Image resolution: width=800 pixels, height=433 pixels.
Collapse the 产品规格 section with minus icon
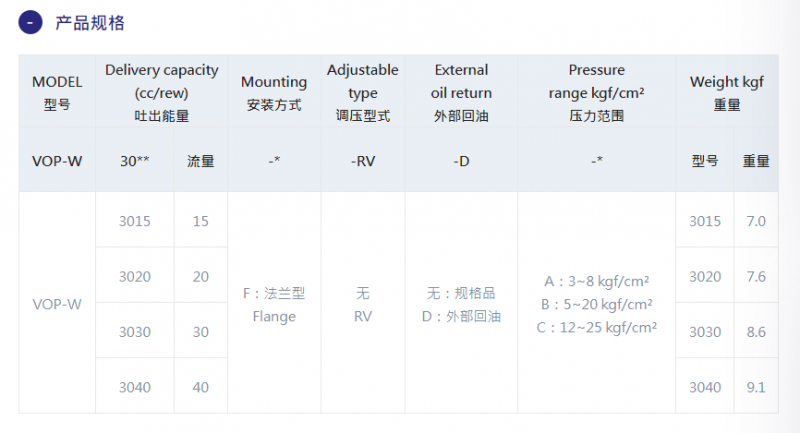pyautogui.click(x=30, y=22)
